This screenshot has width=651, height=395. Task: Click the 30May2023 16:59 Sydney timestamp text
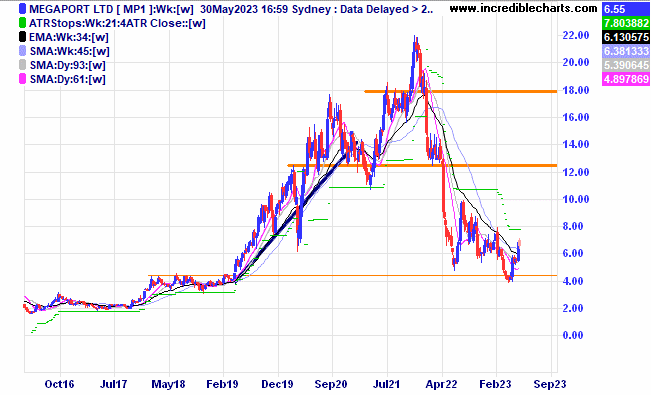(x=268, y=9)
